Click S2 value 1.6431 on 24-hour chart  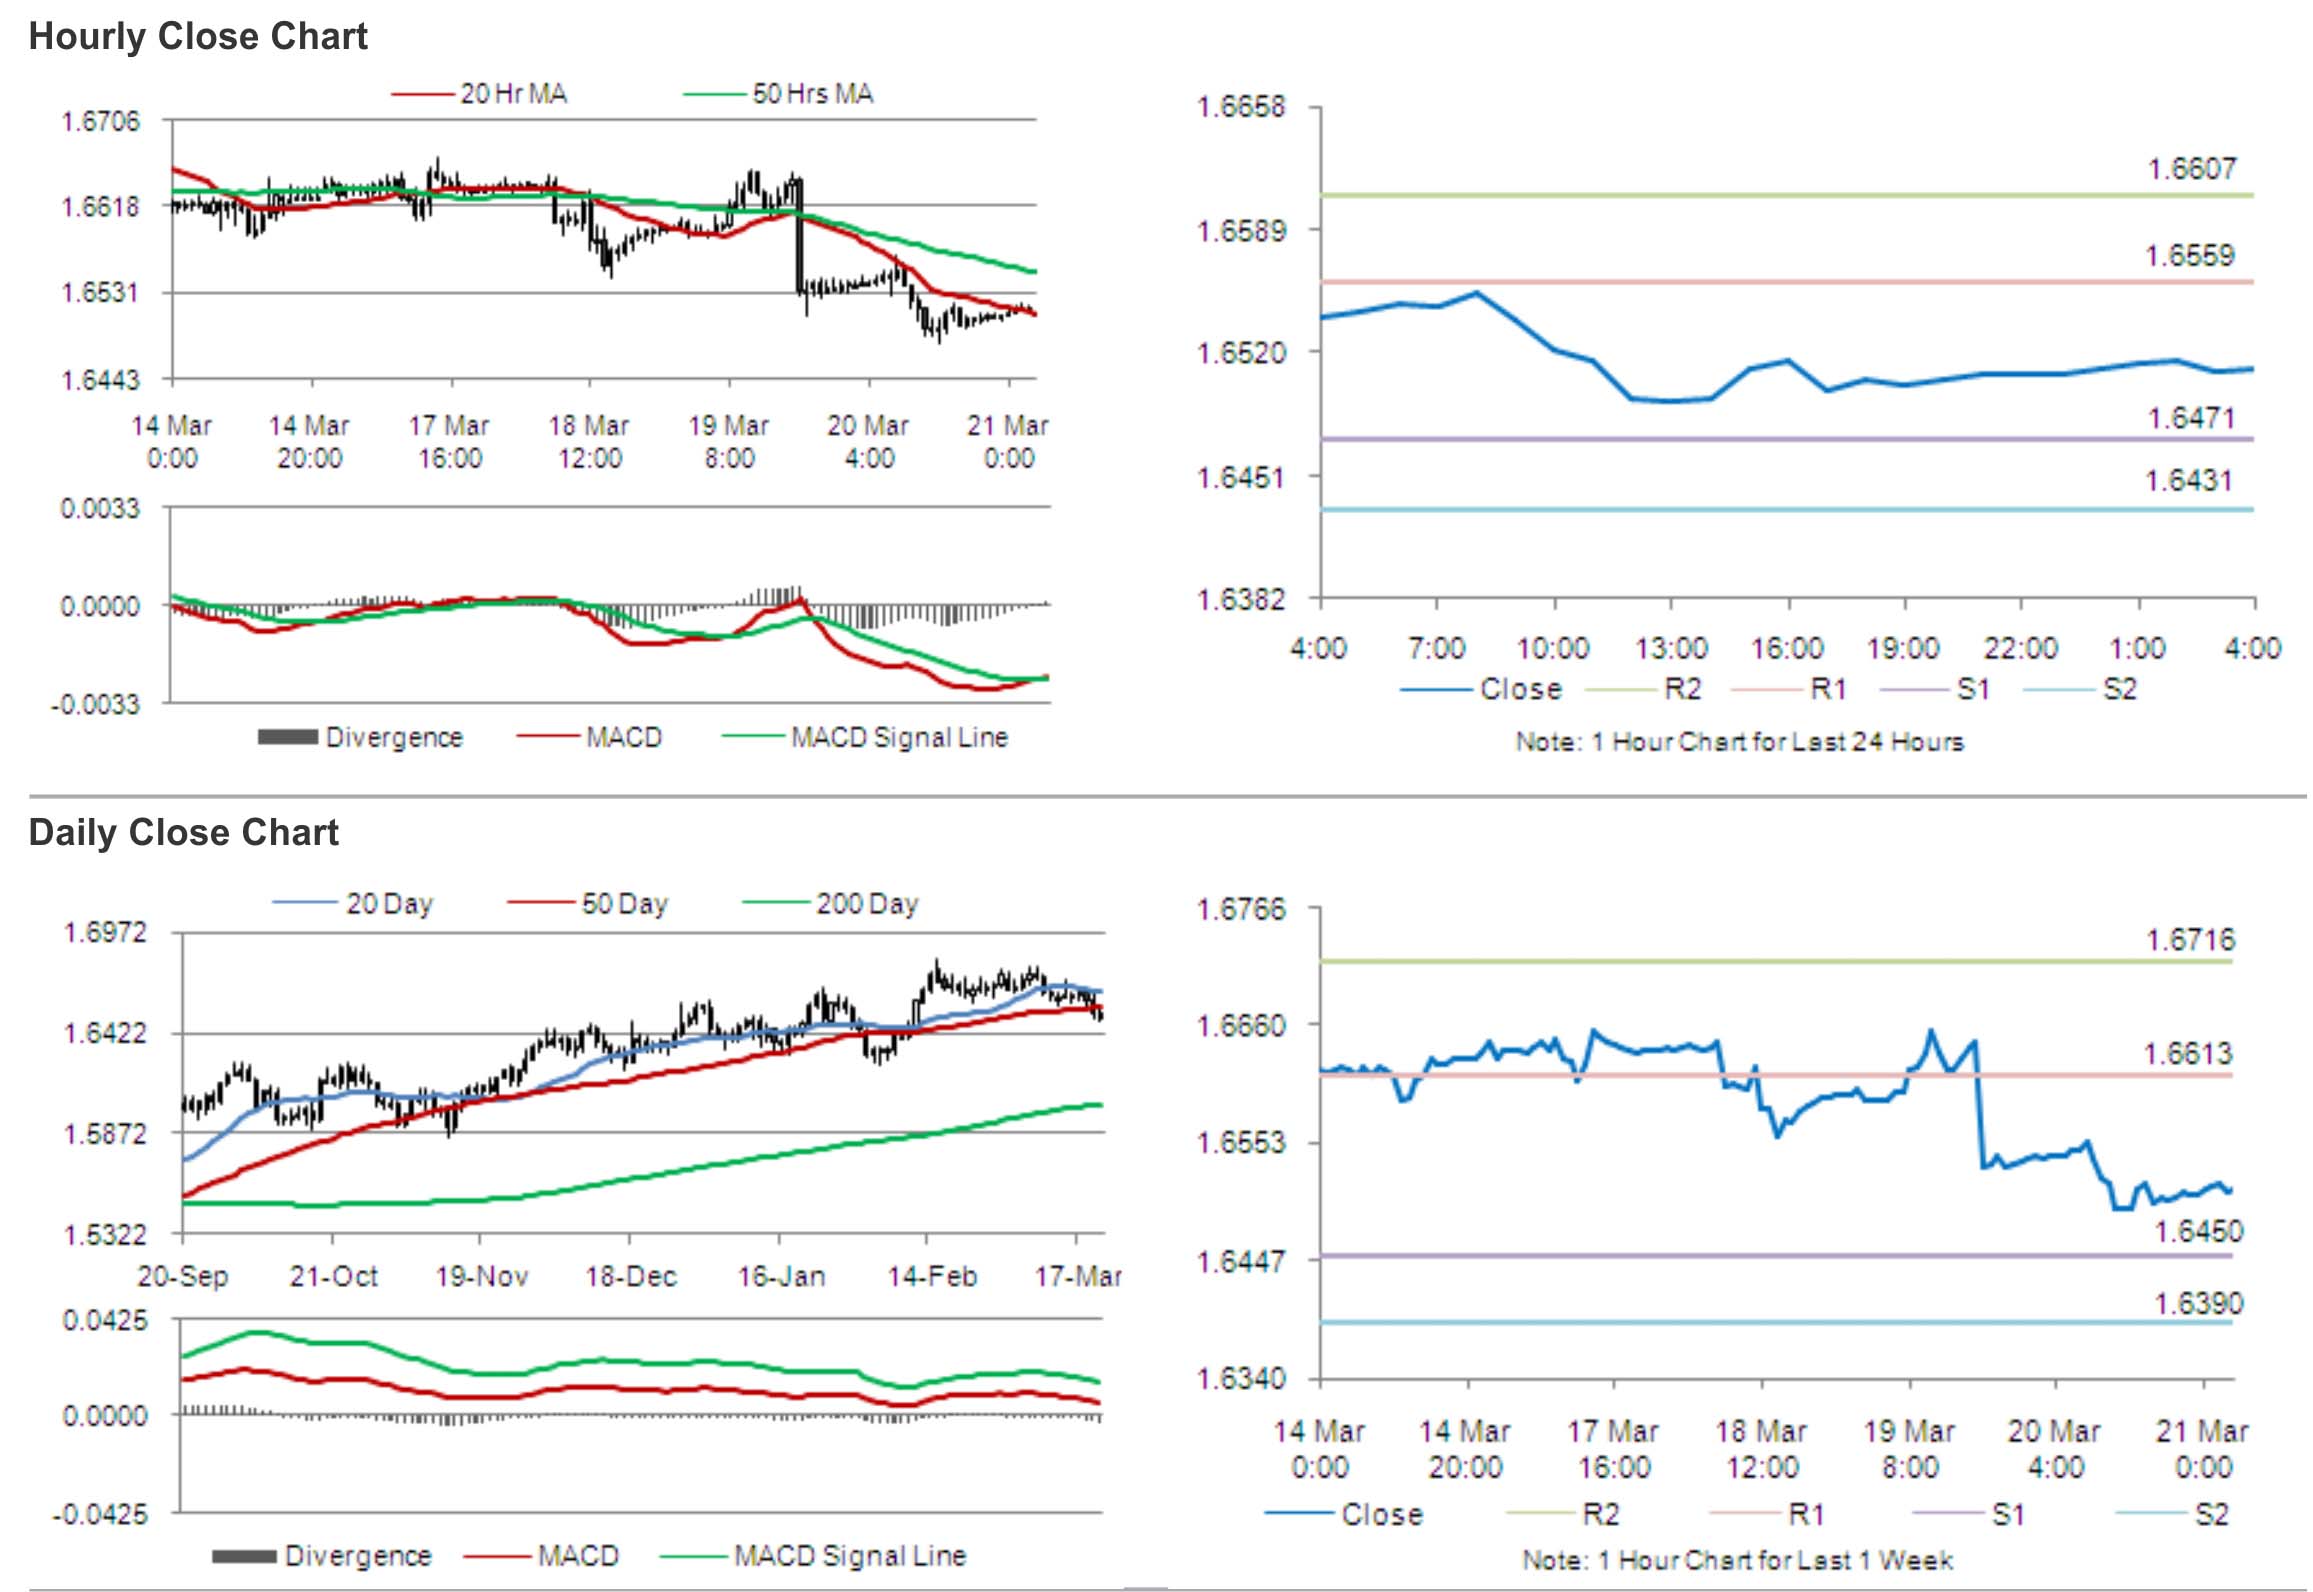coord(2189,481)
